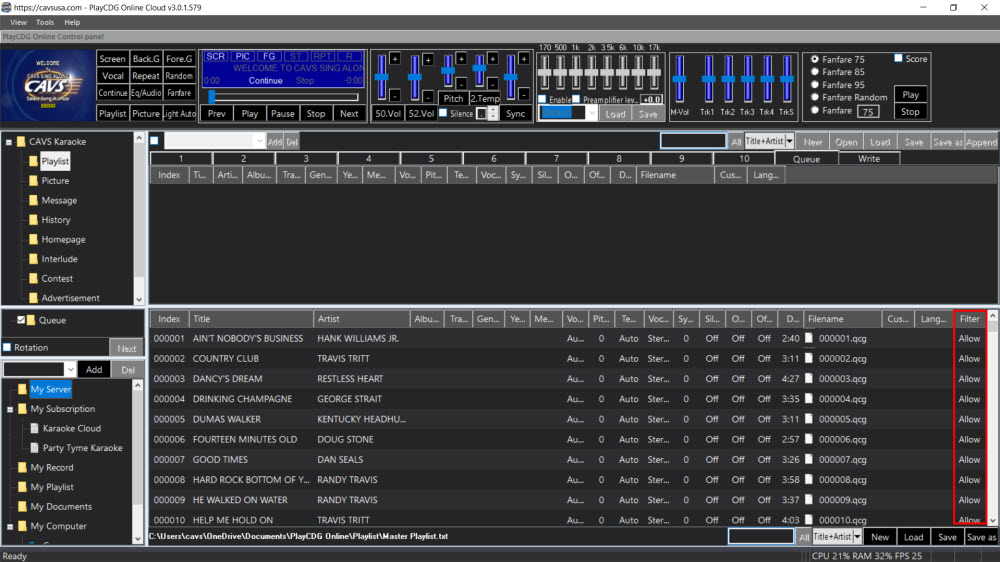The image size is (1000, 562).
Task: Click the Artist column header in song list
Action: pyautogui.click(x=361, y=319)
